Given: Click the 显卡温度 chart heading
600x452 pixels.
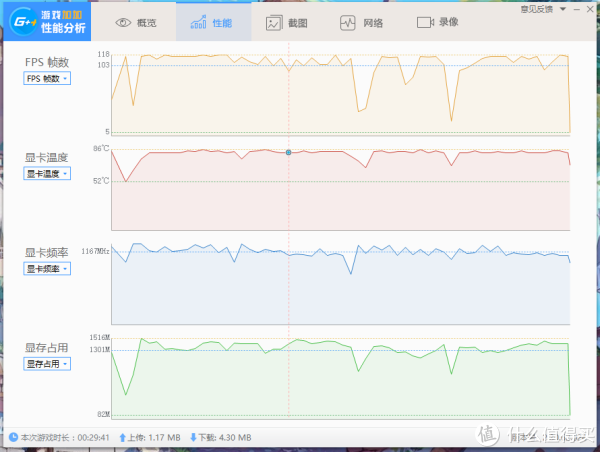Looking at the screenshot, I should 46,157.
